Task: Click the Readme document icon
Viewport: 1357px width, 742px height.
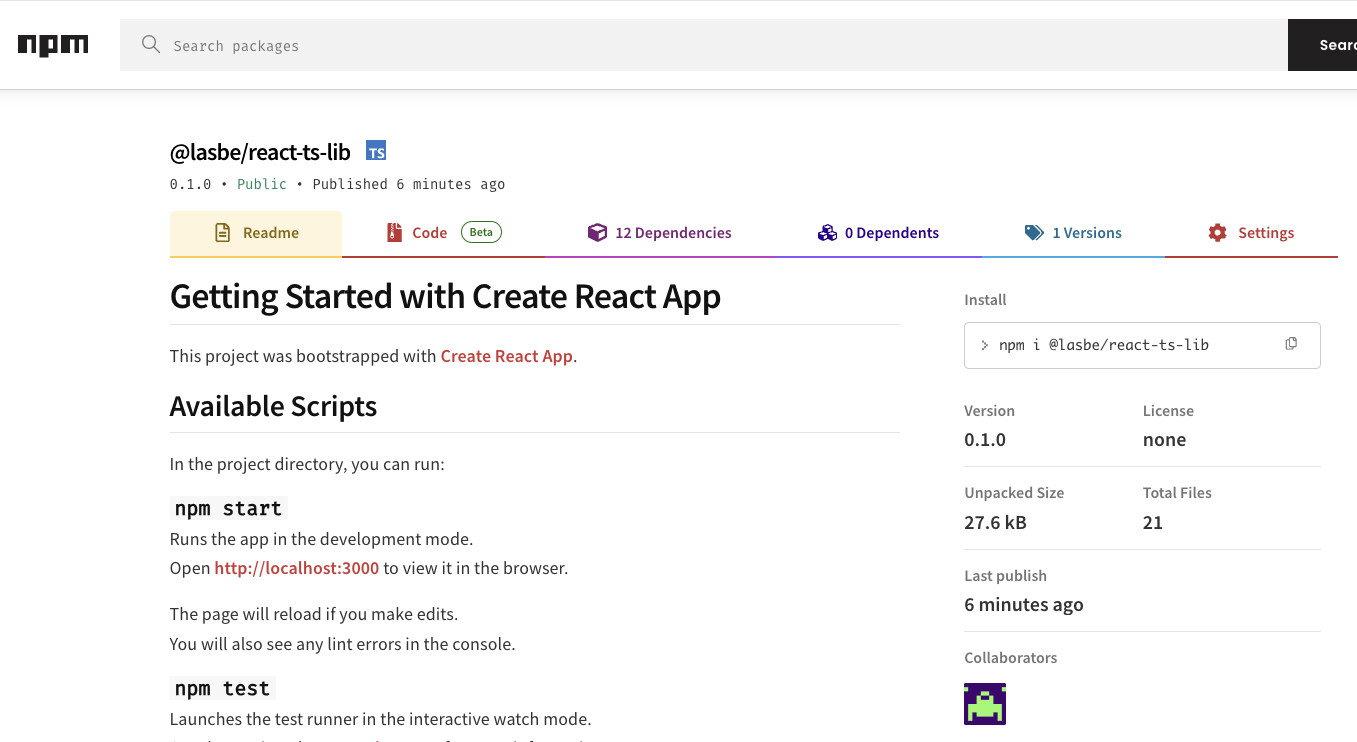Action: [x=223, y=233]
